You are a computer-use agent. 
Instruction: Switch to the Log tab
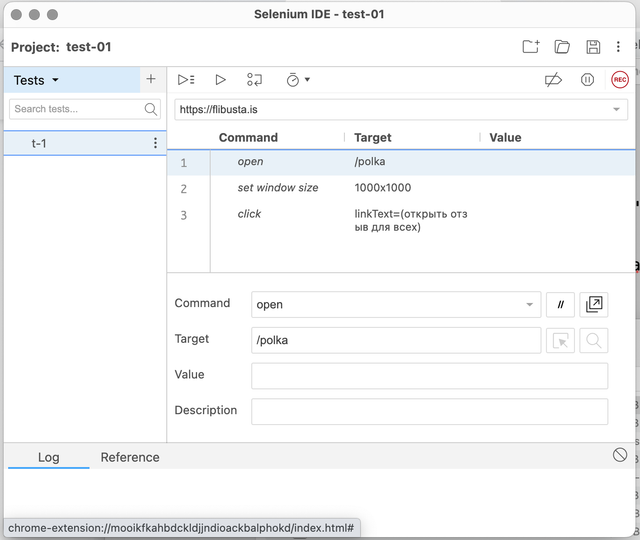click(48, 457)
